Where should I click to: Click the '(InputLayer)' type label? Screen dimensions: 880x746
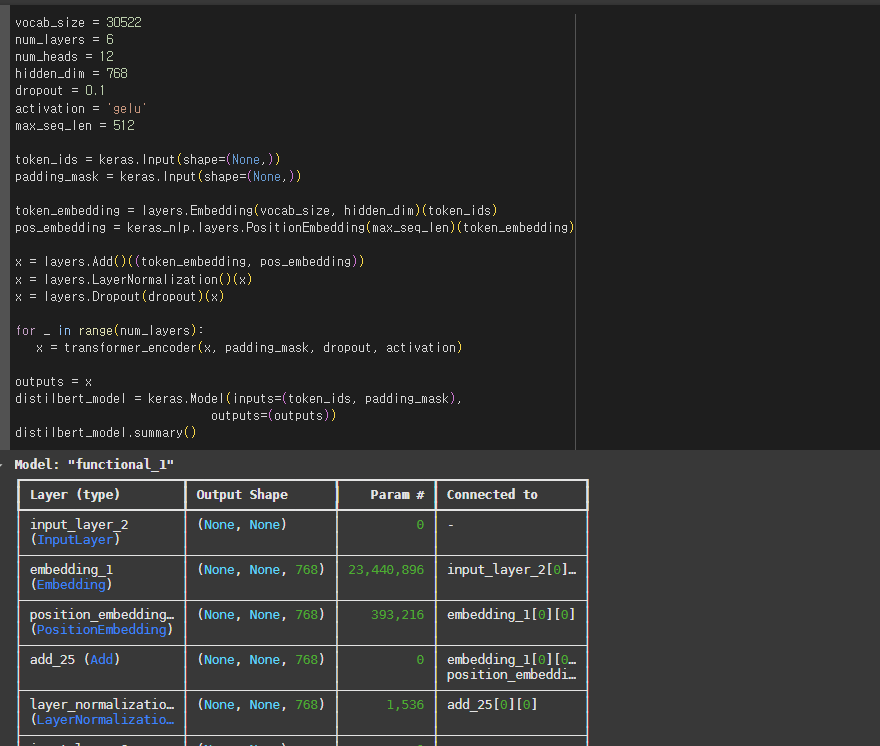coord(75,539)
